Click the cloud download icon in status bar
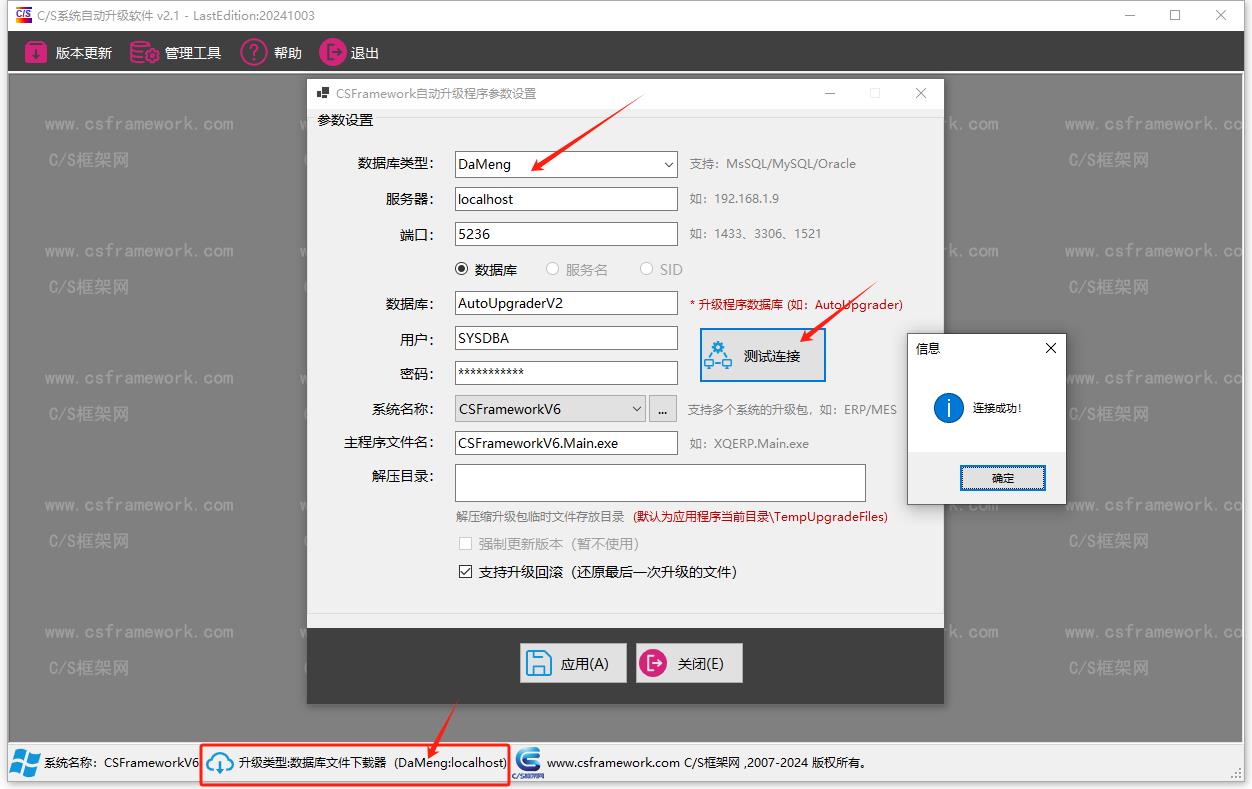Viewport: 1252px width, 789px height. point(220,763)
